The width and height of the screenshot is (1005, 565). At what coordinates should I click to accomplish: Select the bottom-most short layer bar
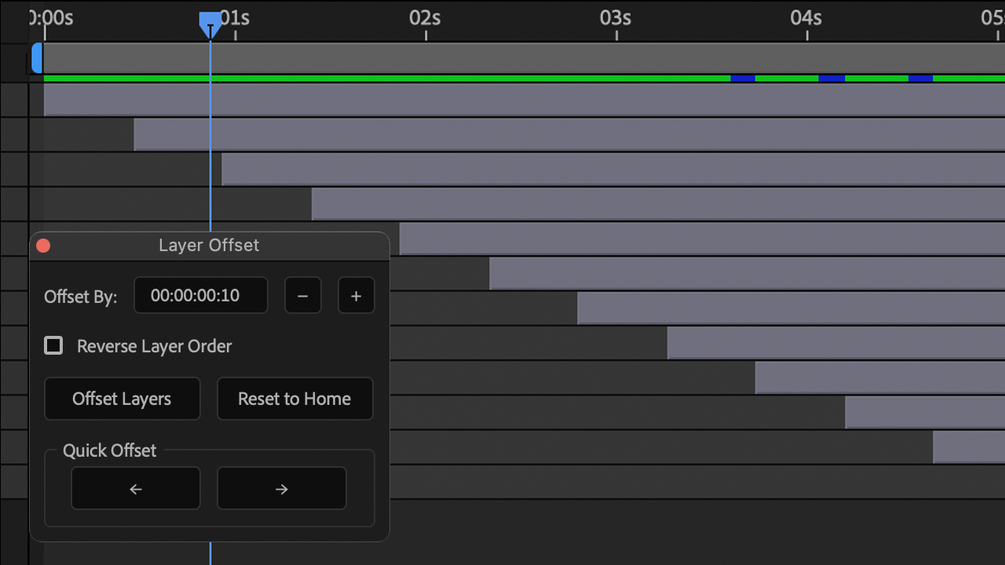click(968, 447)
